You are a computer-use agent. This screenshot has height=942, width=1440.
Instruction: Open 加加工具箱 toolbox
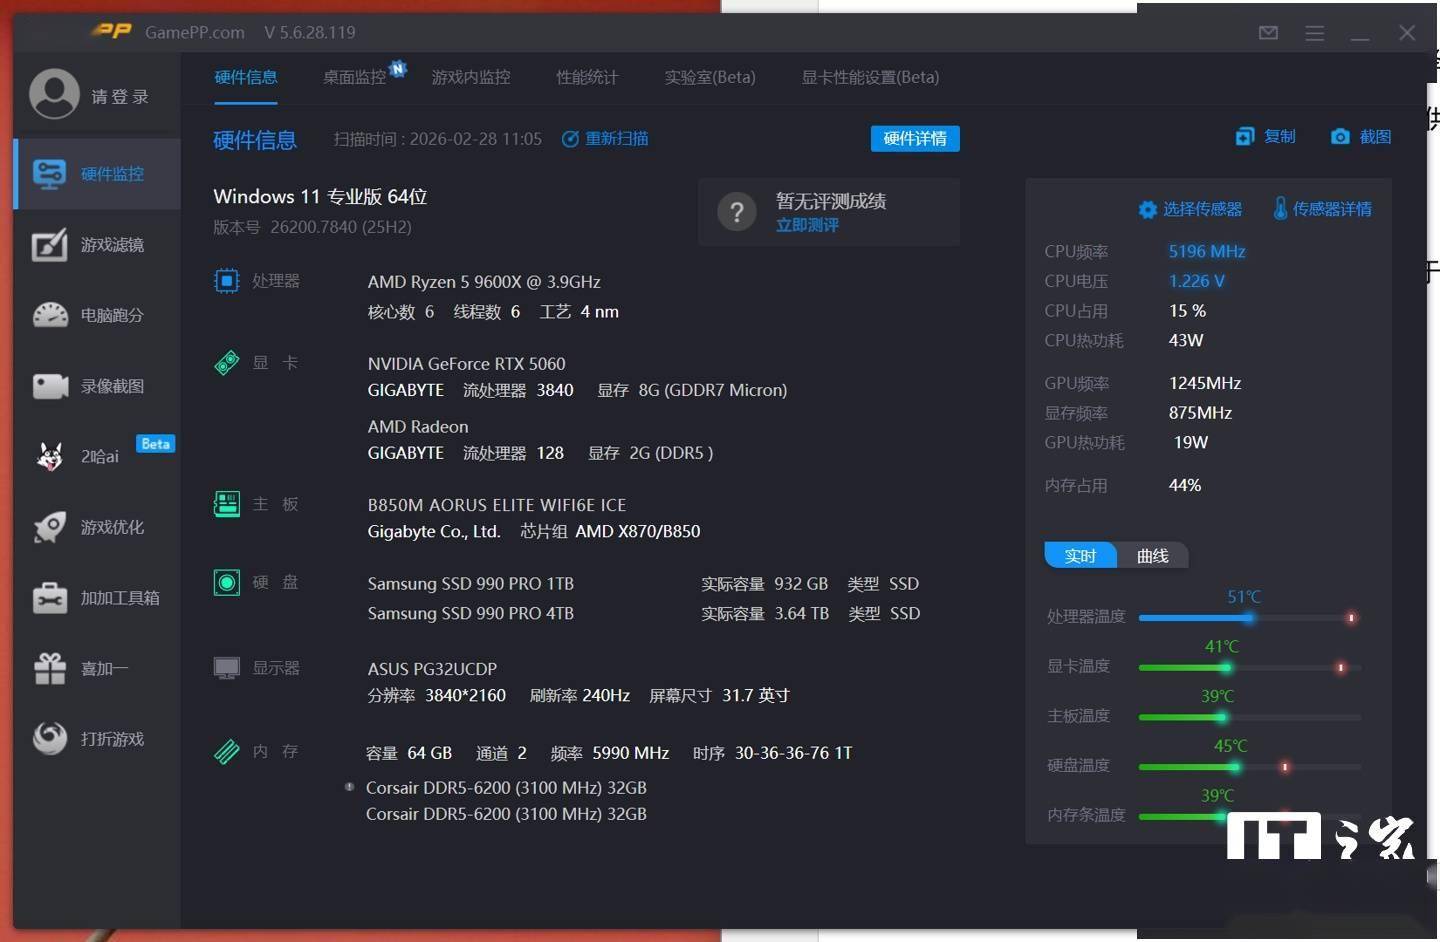96,598
